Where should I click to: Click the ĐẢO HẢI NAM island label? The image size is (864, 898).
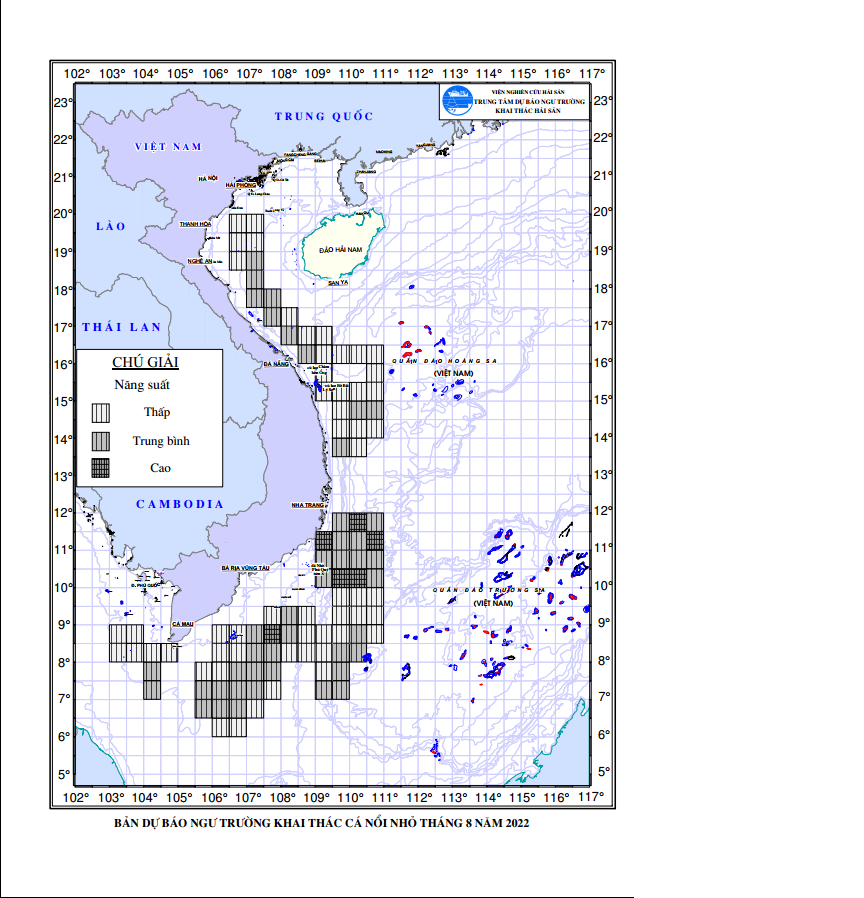pyautogui.click(x=341, y=250)
